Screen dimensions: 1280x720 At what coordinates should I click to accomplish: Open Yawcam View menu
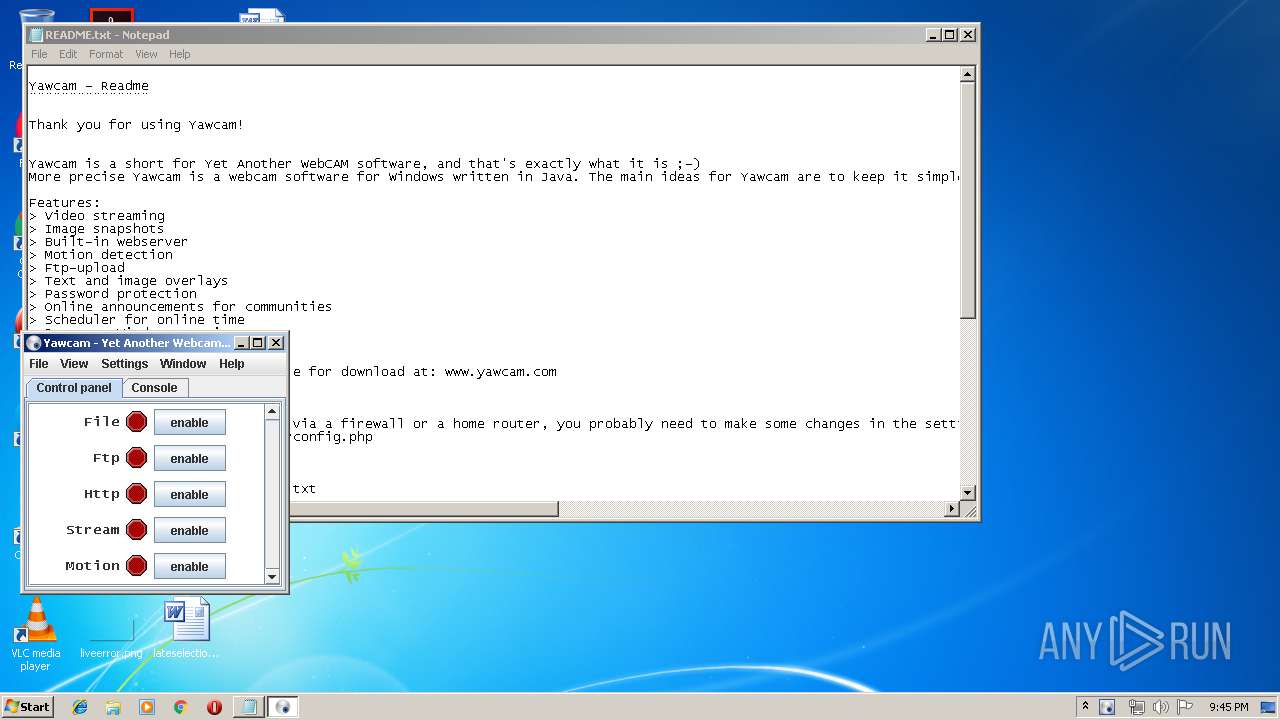click(74, 364)
